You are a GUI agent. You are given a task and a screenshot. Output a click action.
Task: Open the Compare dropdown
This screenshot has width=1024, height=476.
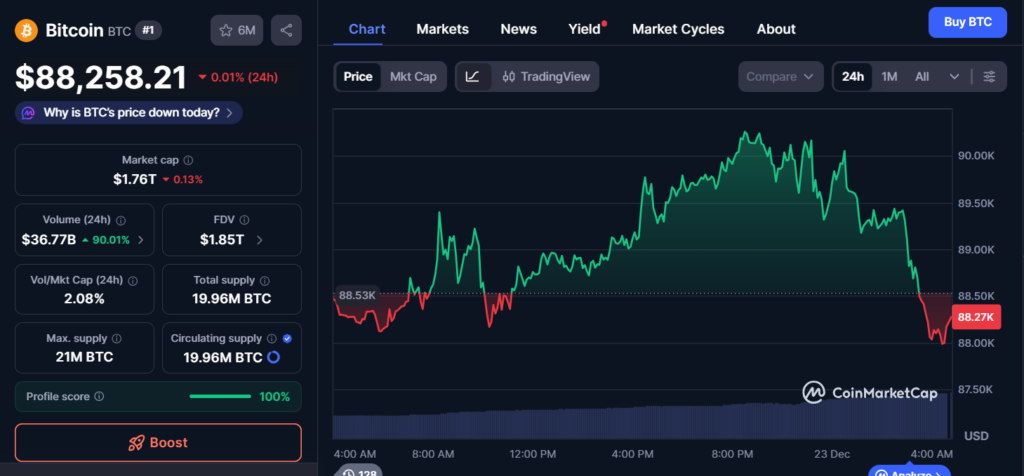pos(781,76)
